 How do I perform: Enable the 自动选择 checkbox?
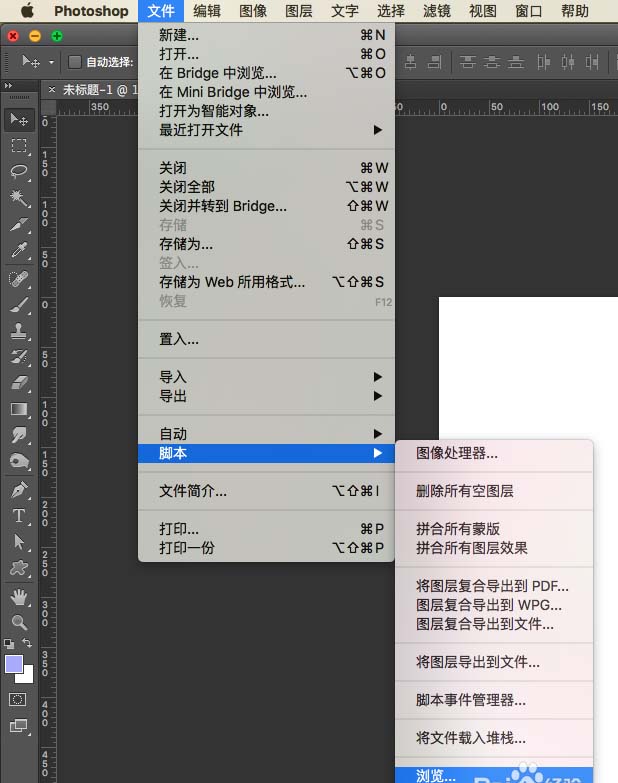point(74,62)
